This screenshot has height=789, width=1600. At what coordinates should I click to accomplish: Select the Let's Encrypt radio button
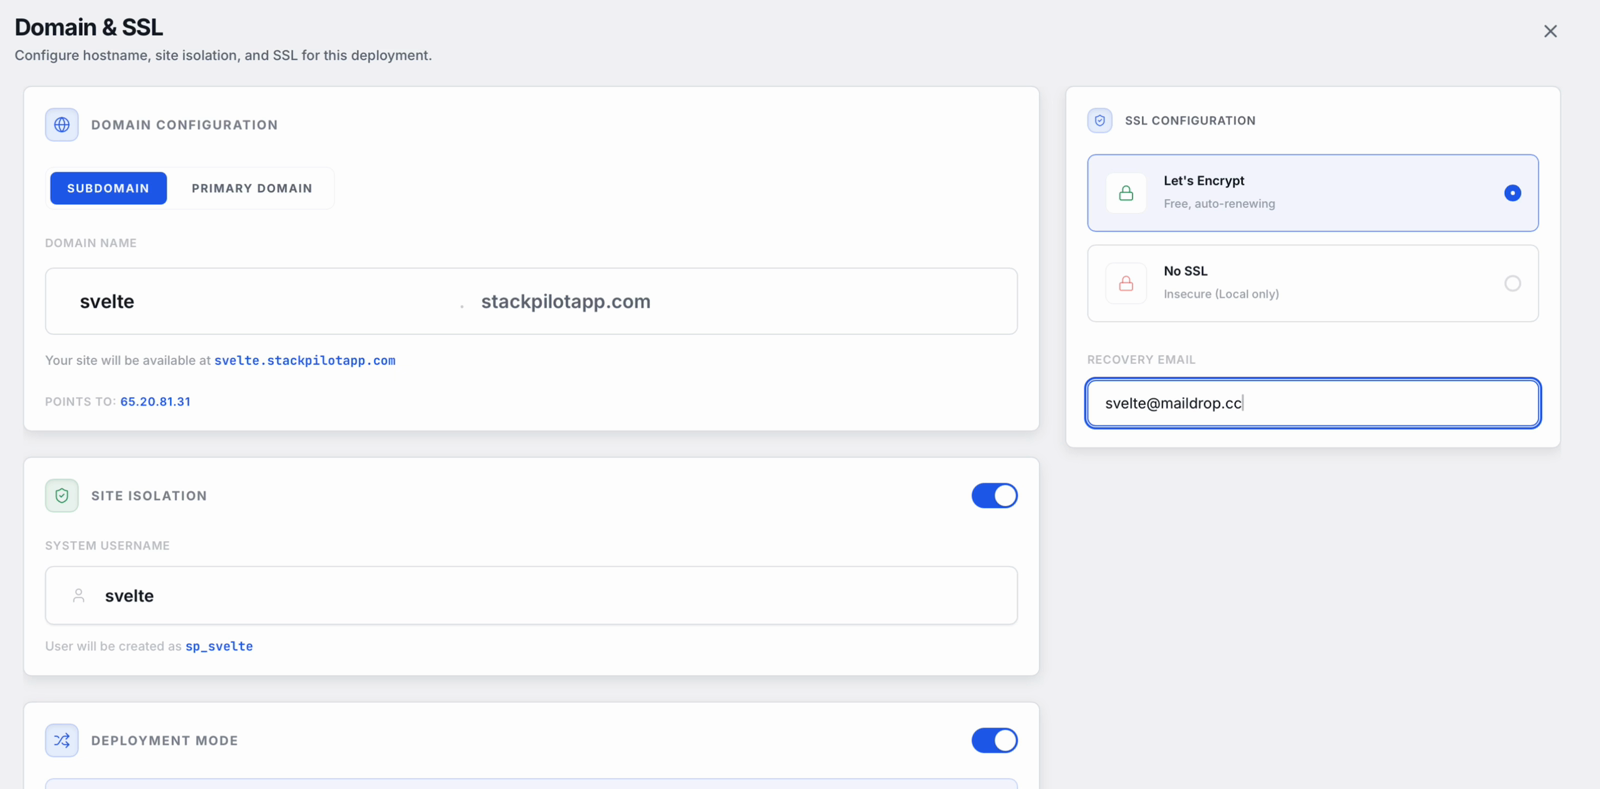(1512, 193)
